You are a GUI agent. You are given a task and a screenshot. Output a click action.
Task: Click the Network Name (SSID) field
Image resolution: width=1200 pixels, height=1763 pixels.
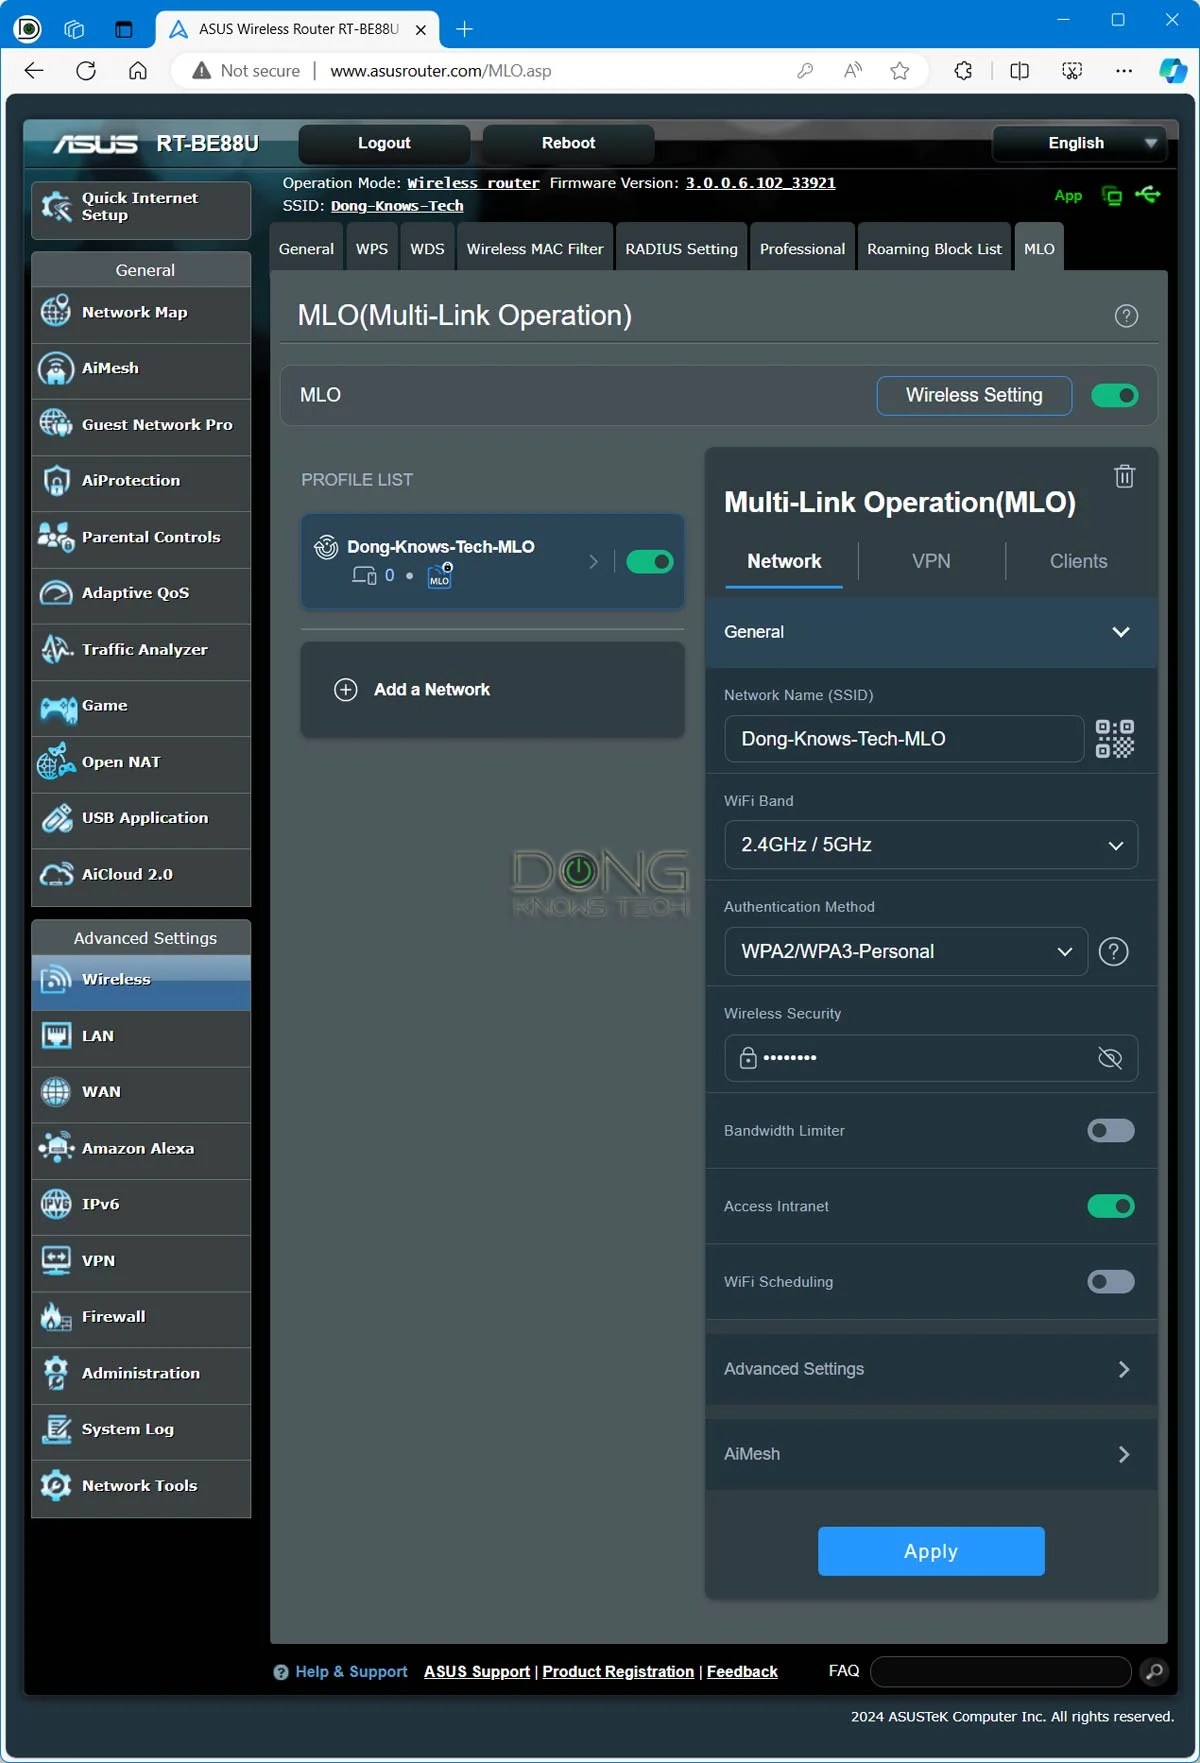tap(904, 739)
